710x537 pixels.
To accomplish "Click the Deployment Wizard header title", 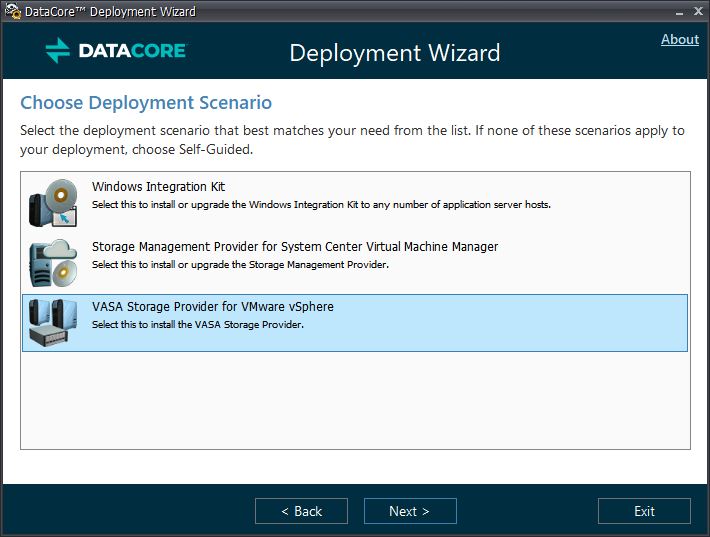I will 394,53.
